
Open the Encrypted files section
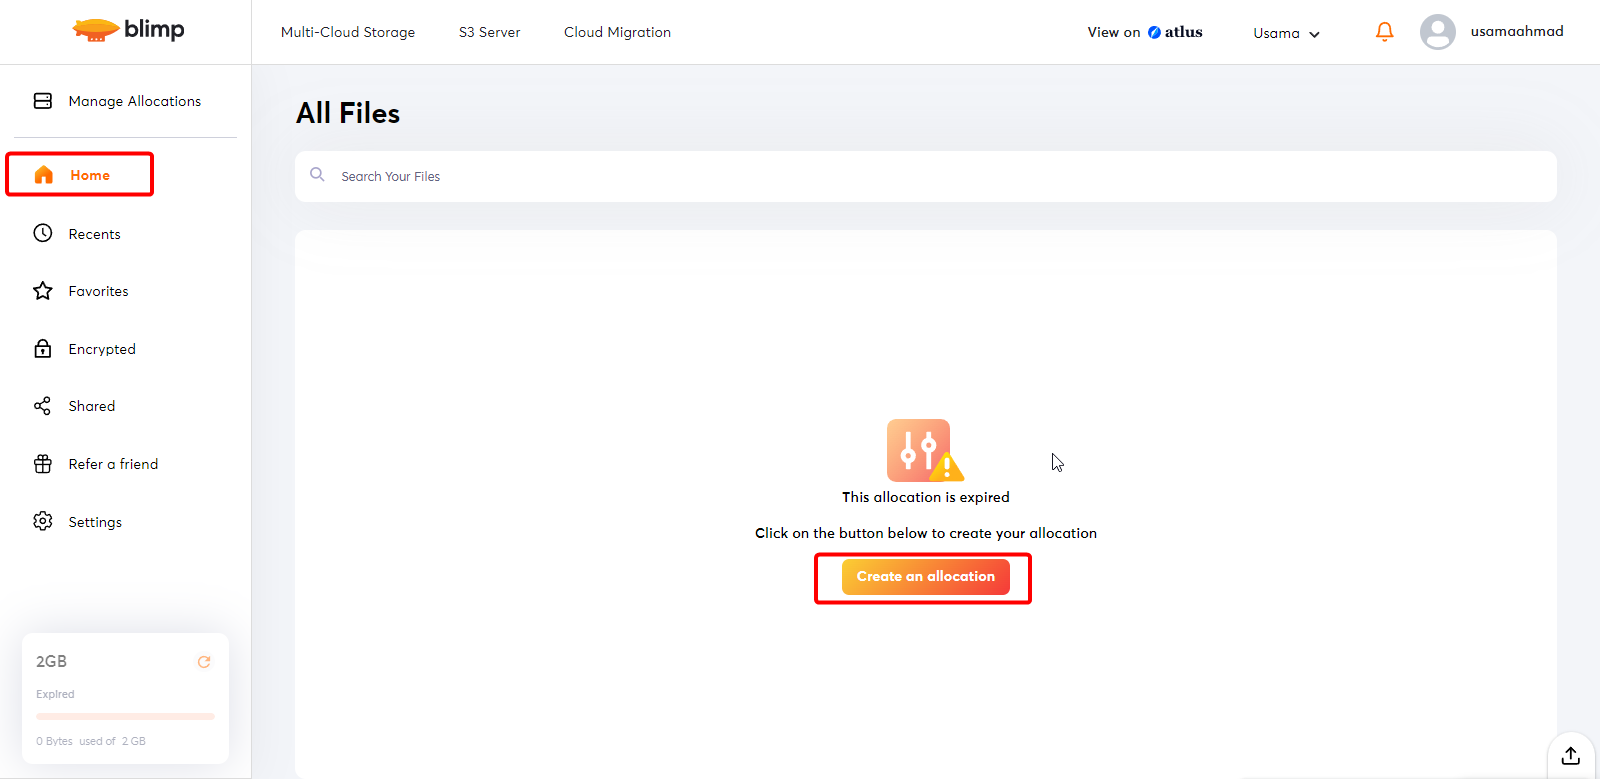pos(101,349)
